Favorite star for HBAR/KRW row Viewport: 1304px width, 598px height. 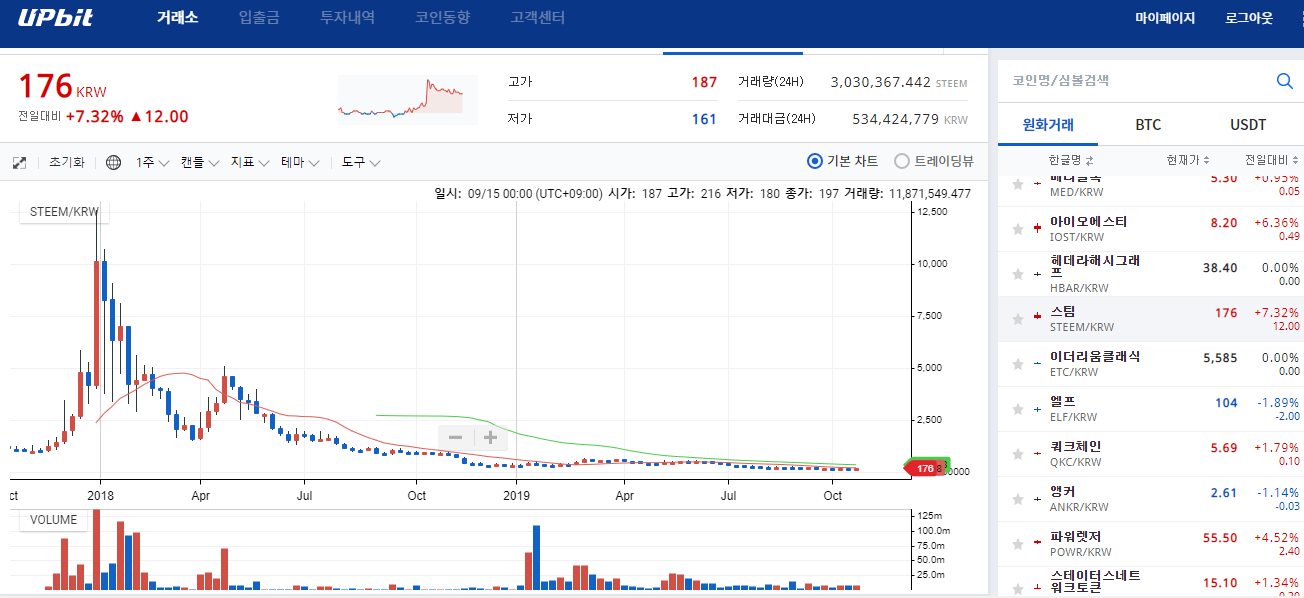[x=1018, y=274]
